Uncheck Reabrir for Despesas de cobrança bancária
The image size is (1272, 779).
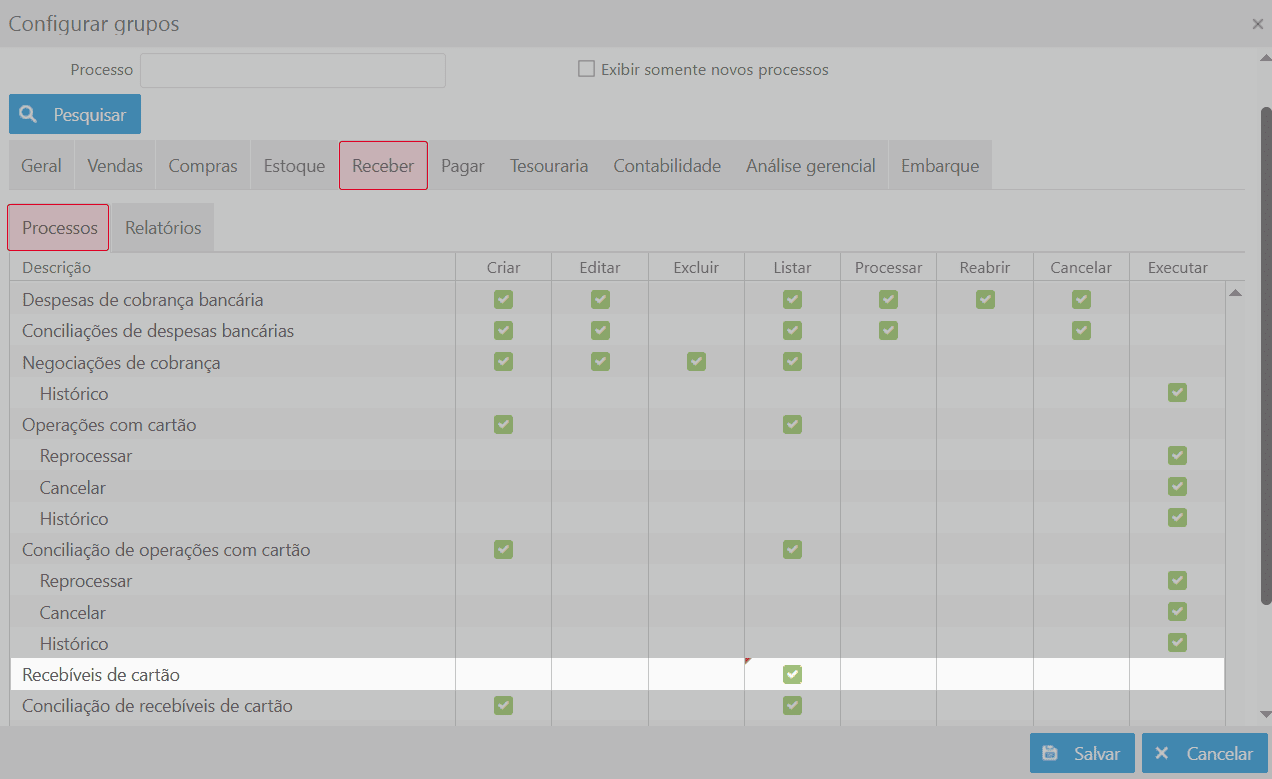tap(985, 299)
